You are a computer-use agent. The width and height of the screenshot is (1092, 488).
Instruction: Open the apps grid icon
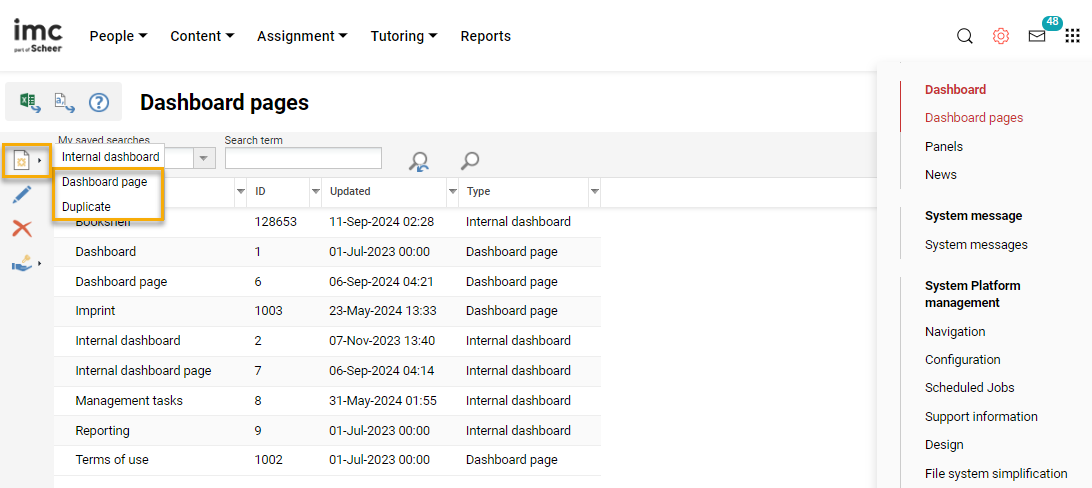(x=1072, y=36)
